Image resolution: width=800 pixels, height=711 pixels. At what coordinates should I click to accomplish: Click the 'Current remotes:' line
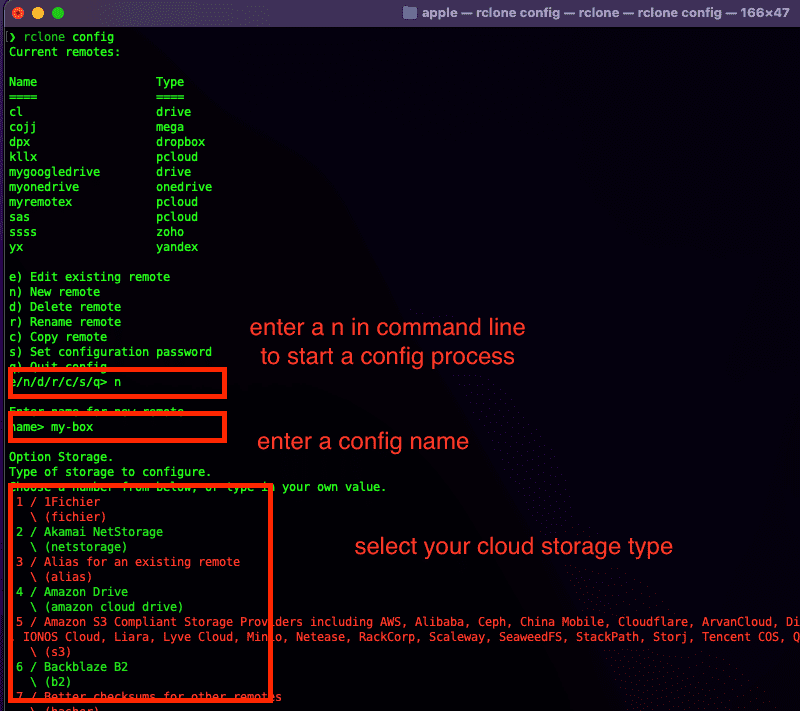coord(64,52)
